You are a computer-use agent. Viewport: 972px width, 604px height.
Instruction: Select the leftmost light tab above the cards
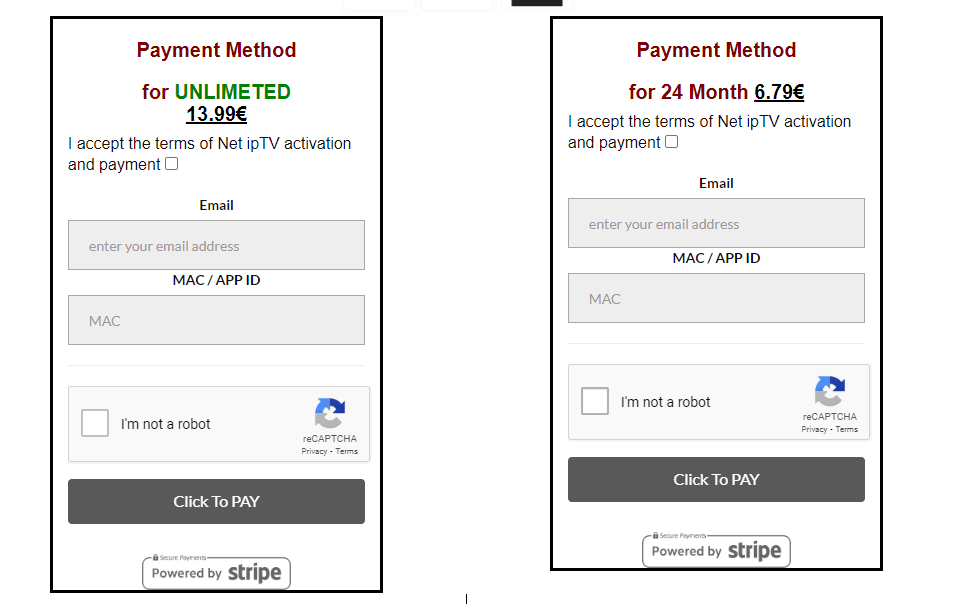[x=378, y=2]
